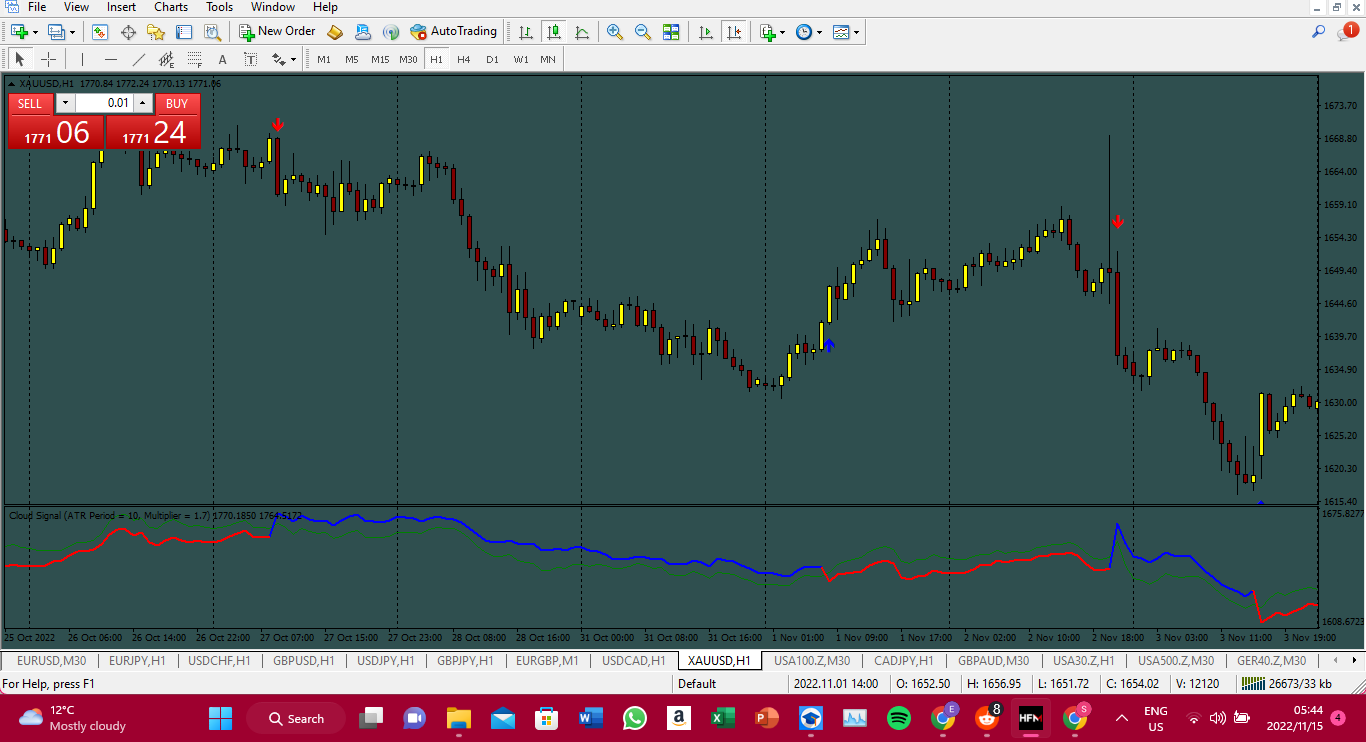Select the Text Label tool
The width and height of the screenshot is (1366, 742).
(x=250, y=59)
